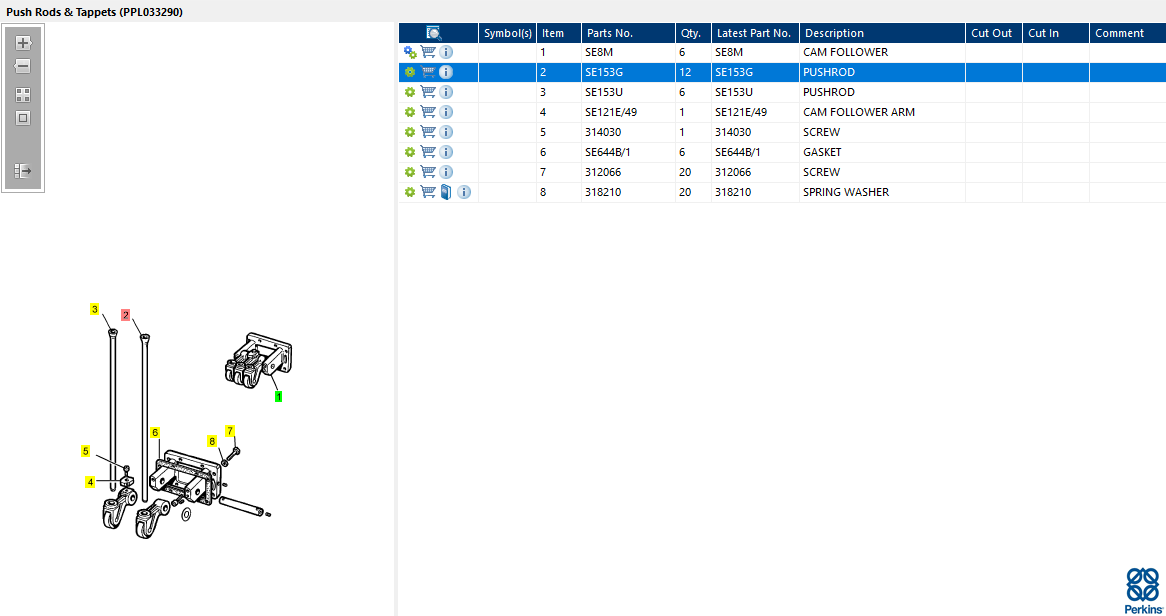This screenshot has width=1166, height=616.
Task: Click the Comment column header
Action: tap(1127, 33)
